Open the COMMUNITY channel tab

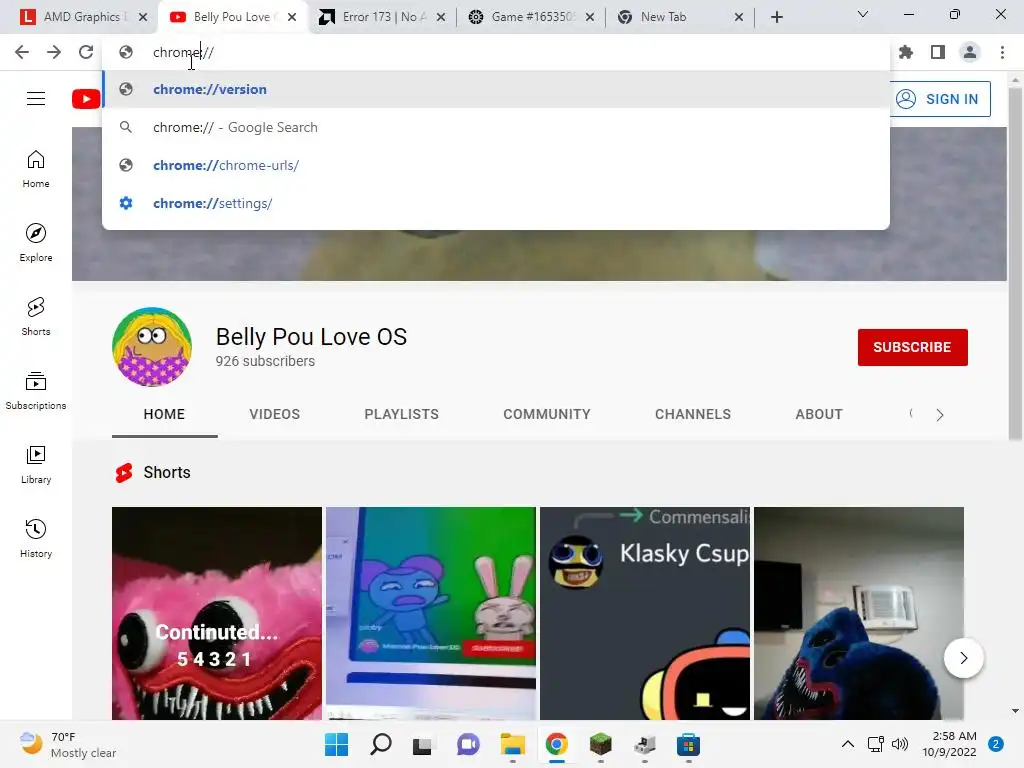547,414
